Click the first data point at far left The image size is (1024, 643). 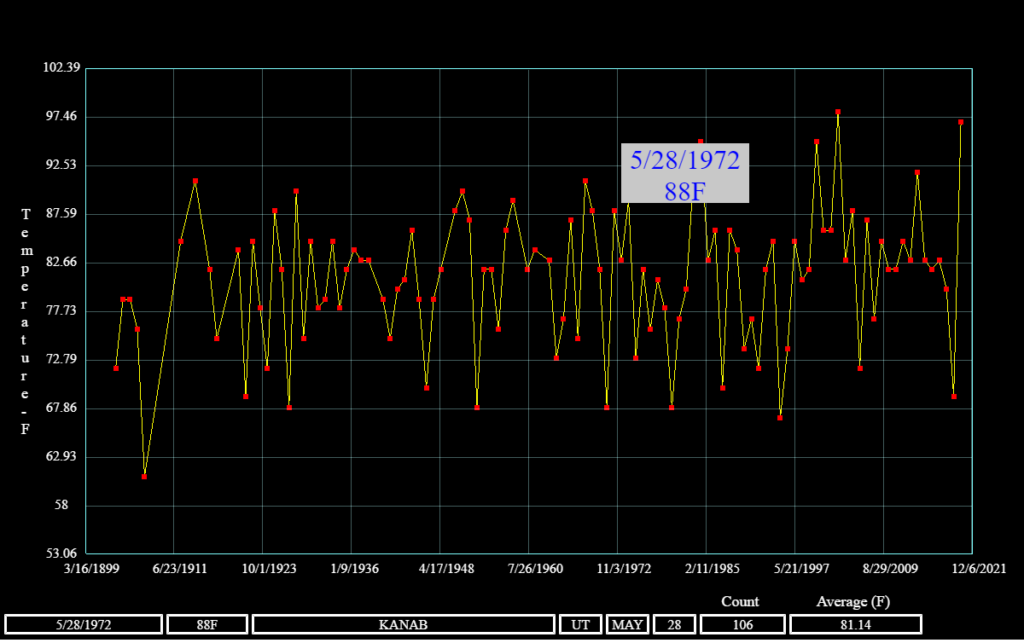click(116, 369)
